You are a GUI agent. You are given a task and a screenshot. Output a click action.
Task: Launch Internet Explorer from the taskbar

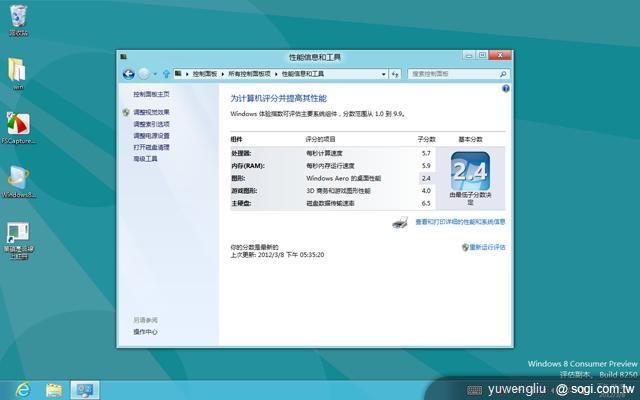(22, 390)
